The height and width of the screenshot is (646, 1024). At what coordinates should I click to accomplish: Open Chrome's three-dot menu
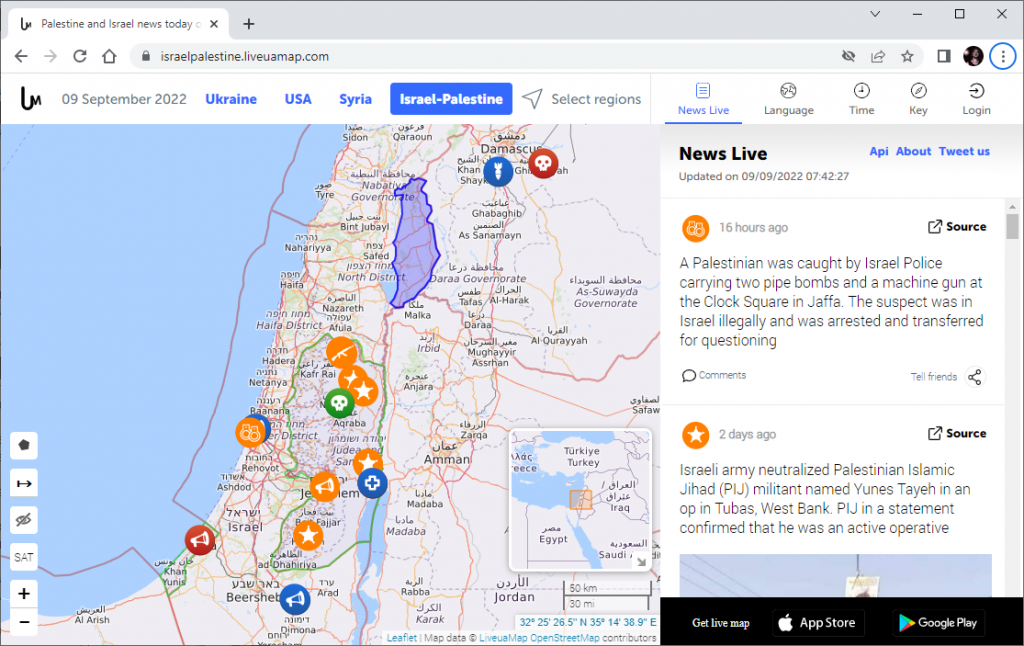tap(1003, 56)
